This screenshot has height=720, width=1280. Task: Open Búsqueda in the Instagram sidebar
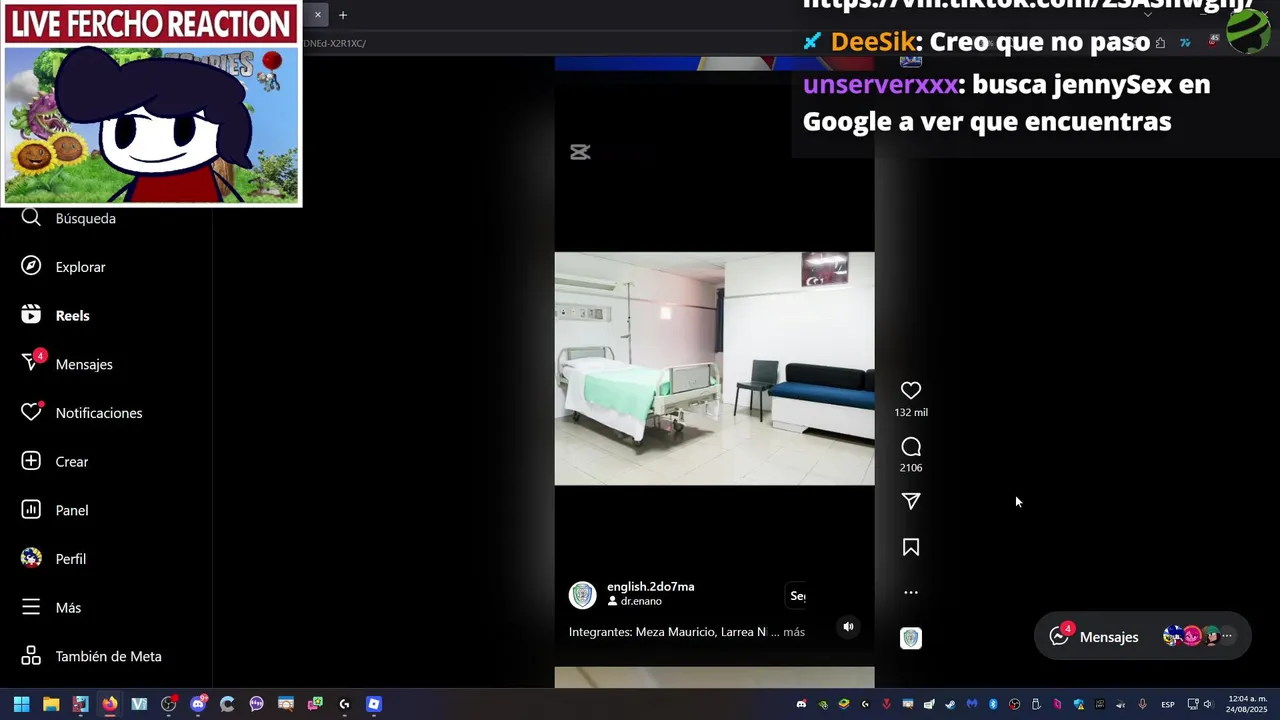pos(68,218)
